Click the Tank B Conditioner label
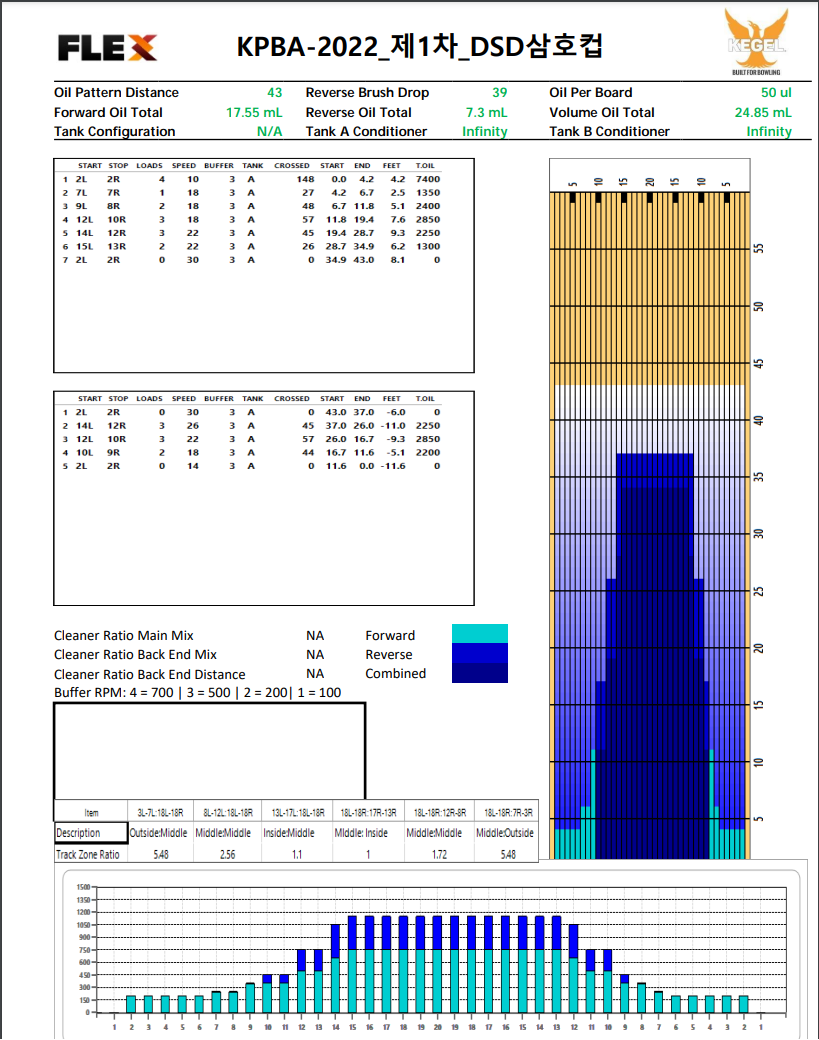The image size is (819, 1040). pos(609,131)
